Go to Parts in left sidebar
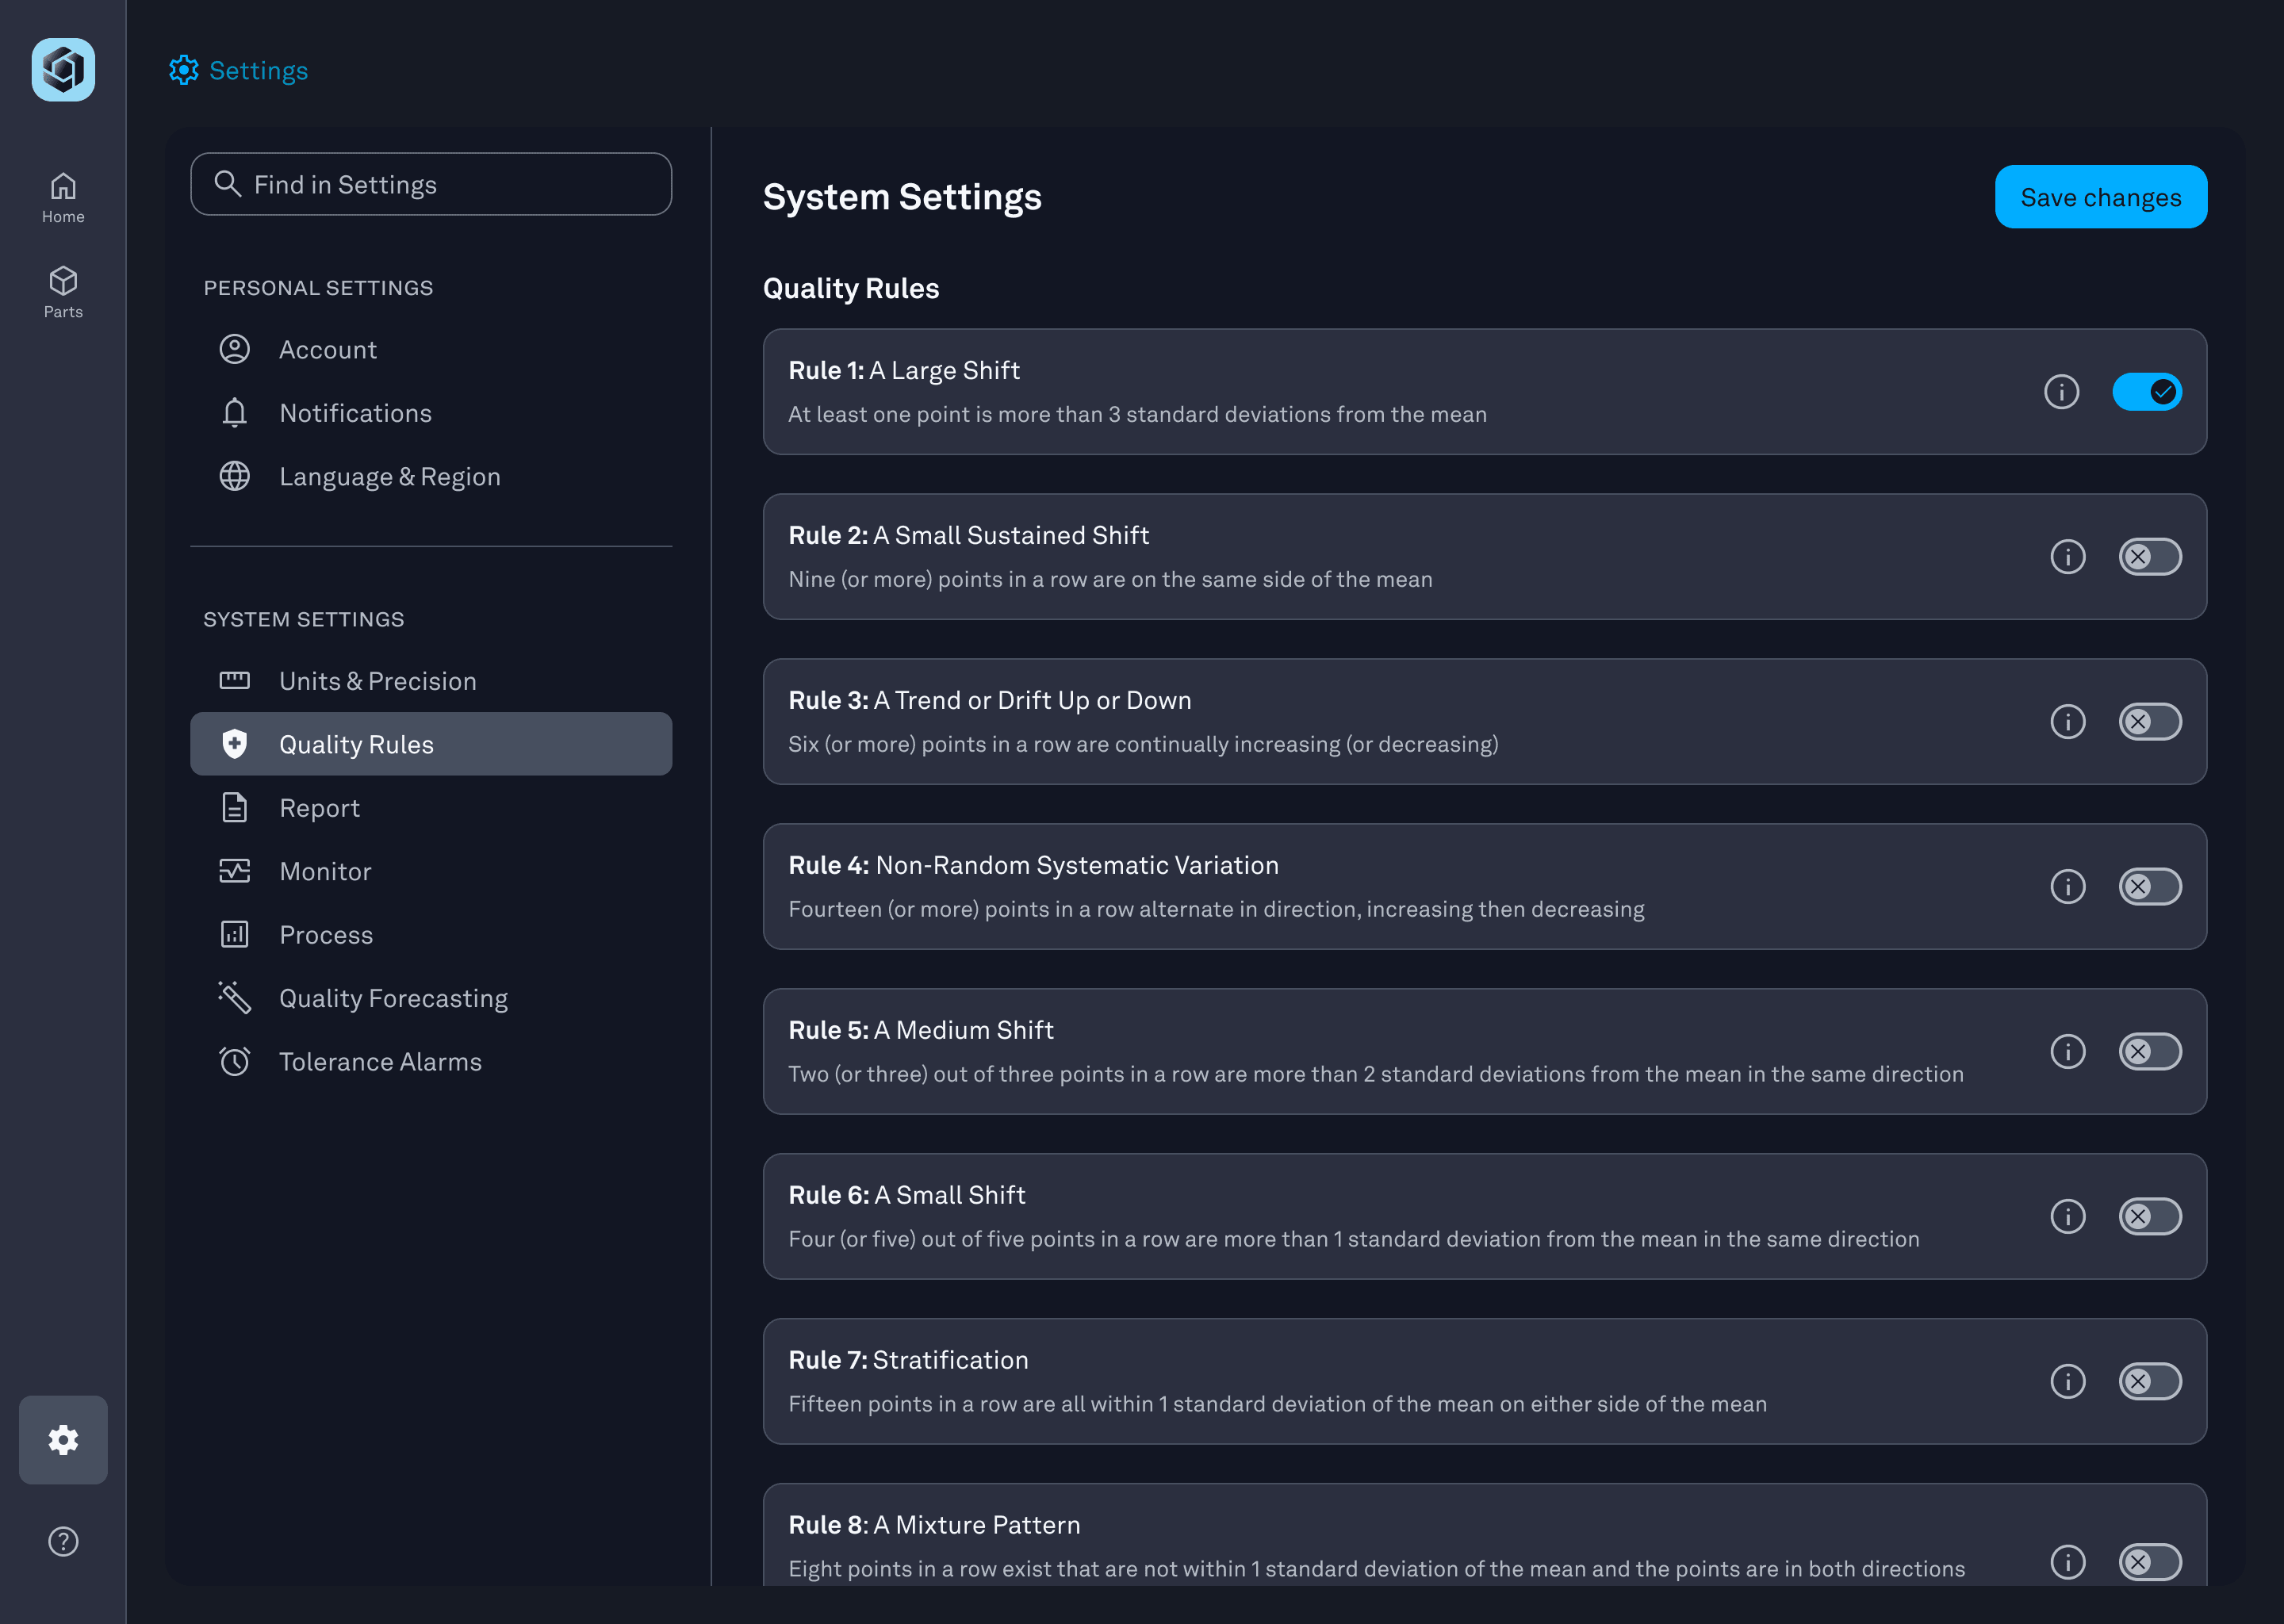 [x=63, y=292]
